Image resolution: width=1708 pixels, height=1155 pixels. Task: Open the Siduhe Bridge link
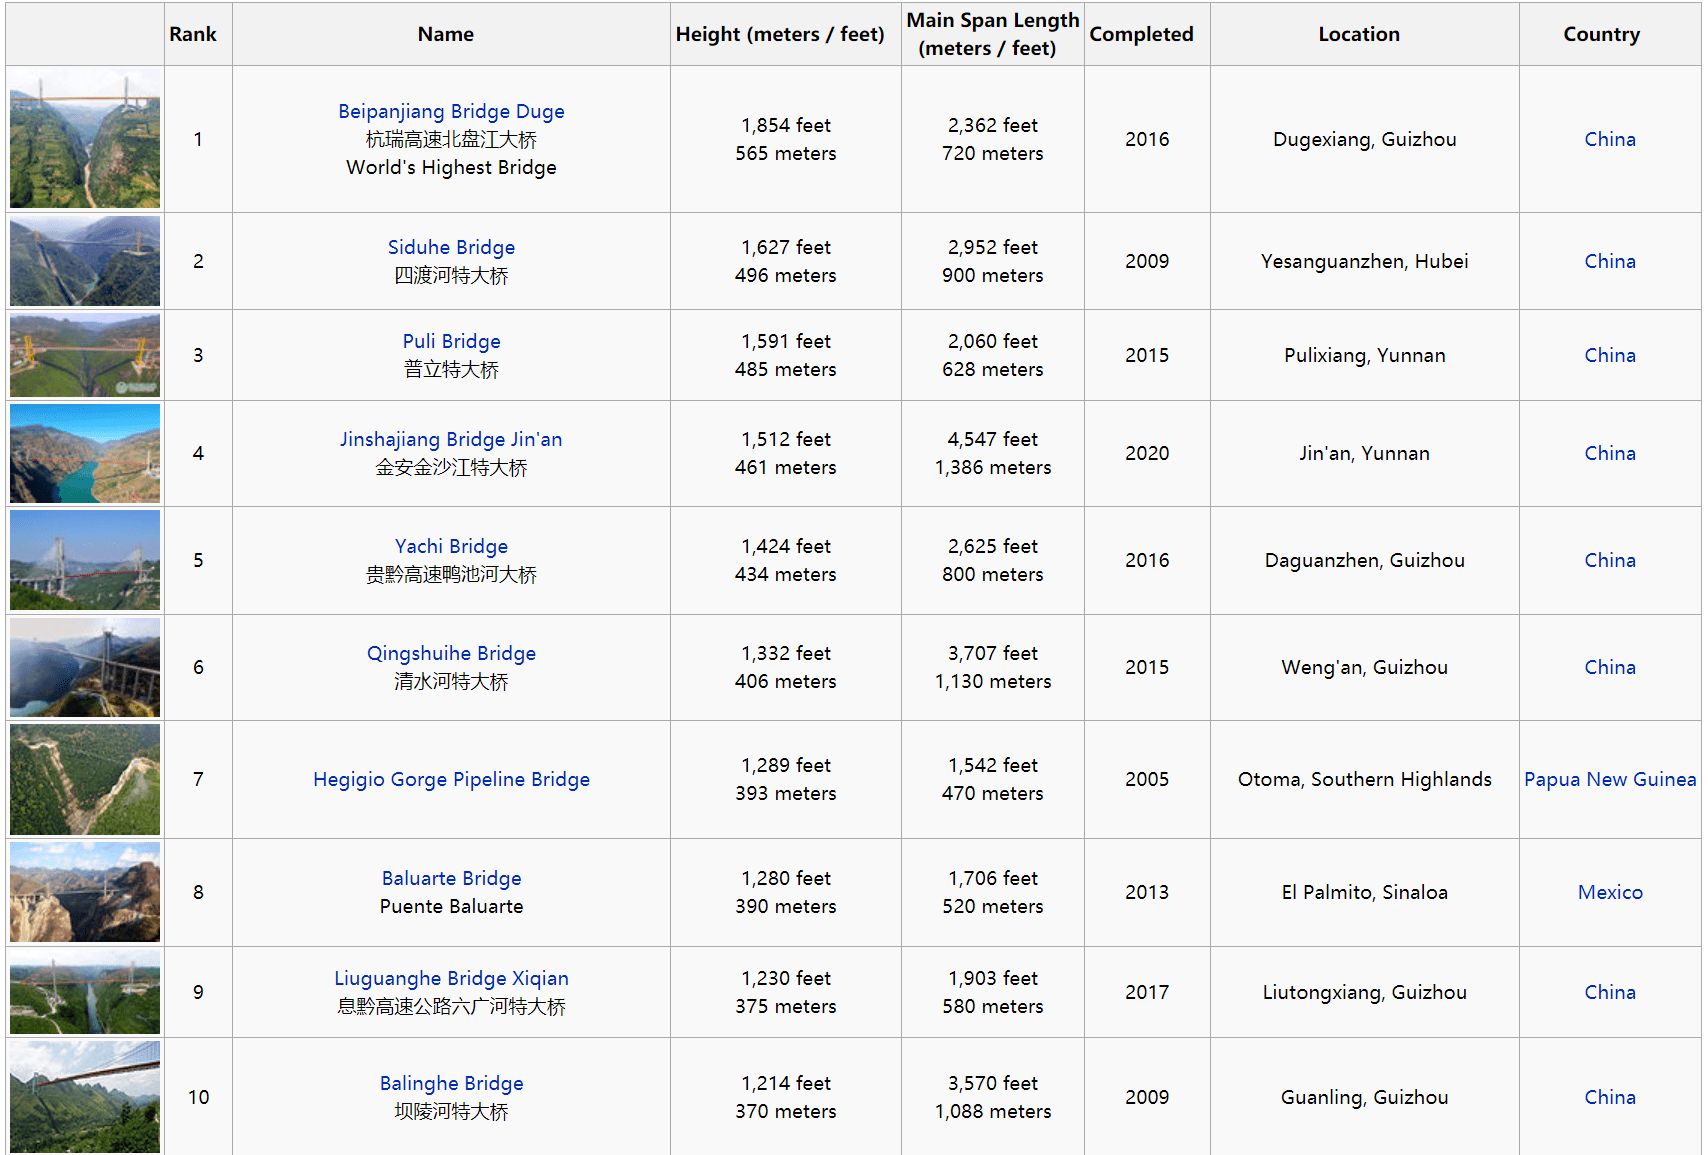coord(451,247)
